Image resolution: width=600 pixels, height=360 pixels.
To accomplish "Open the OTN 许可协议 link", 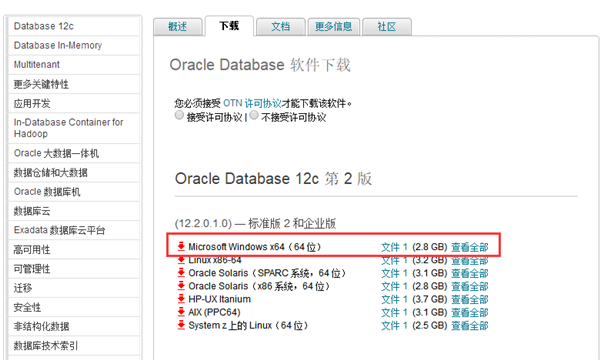I will (252, 103).
